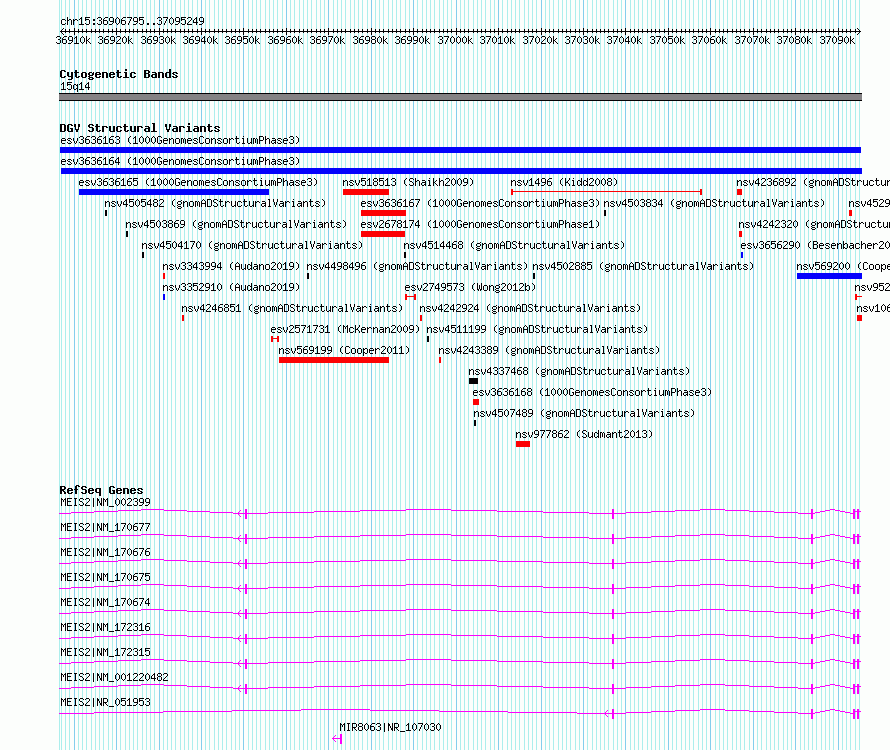Select nsv4502885 gnomAD variant label
890x750 pixels.
tap(643, 266)
